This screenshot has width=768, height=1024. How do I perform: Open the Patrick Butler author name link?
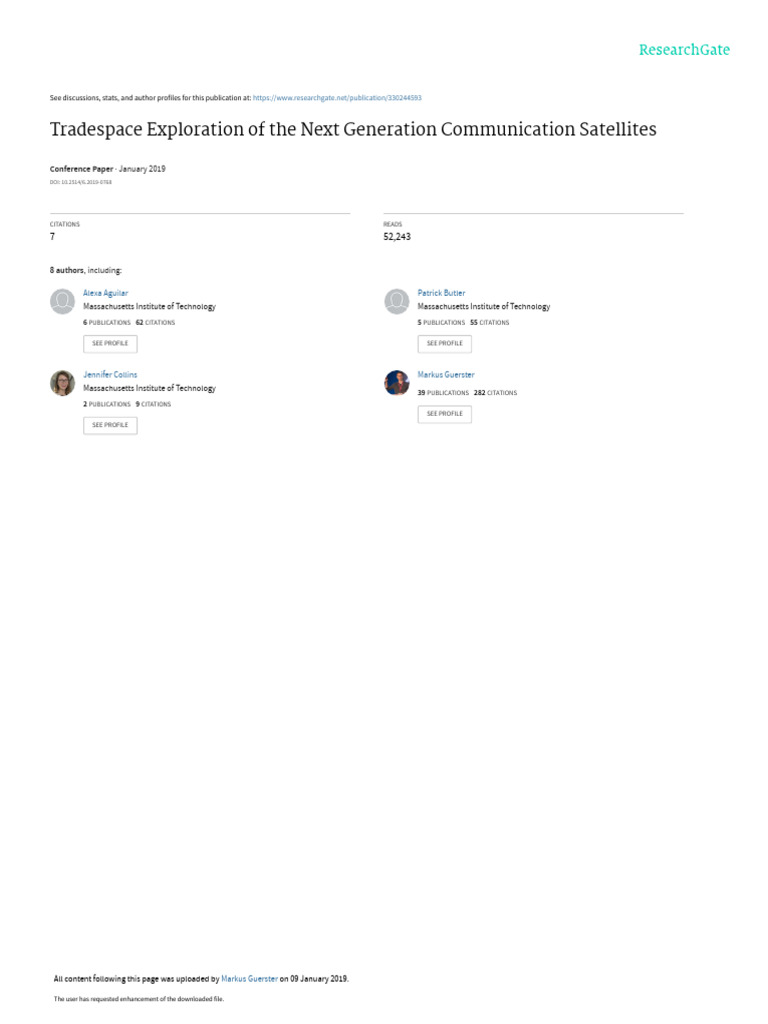pos(441,293)
